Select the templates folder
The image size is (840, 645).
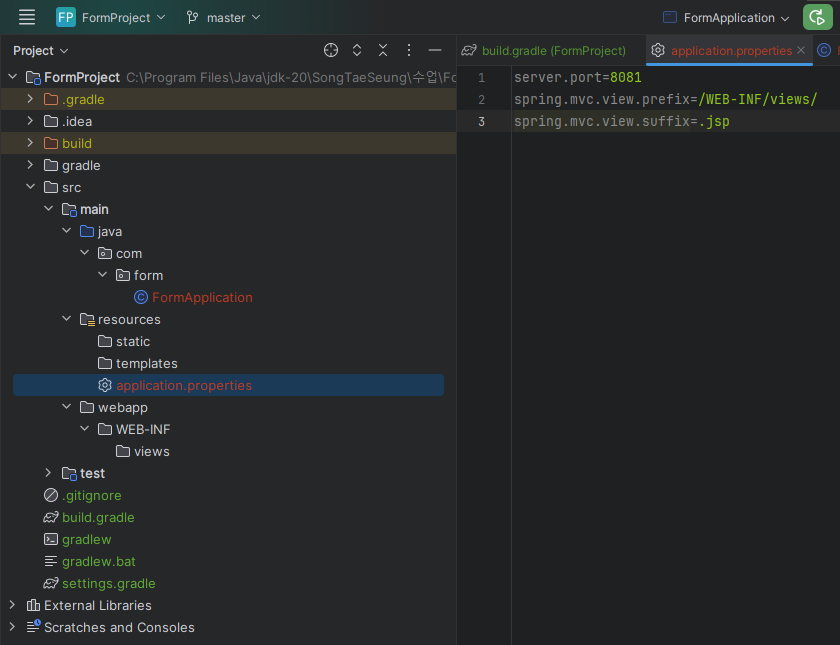(x=146, y=363)
